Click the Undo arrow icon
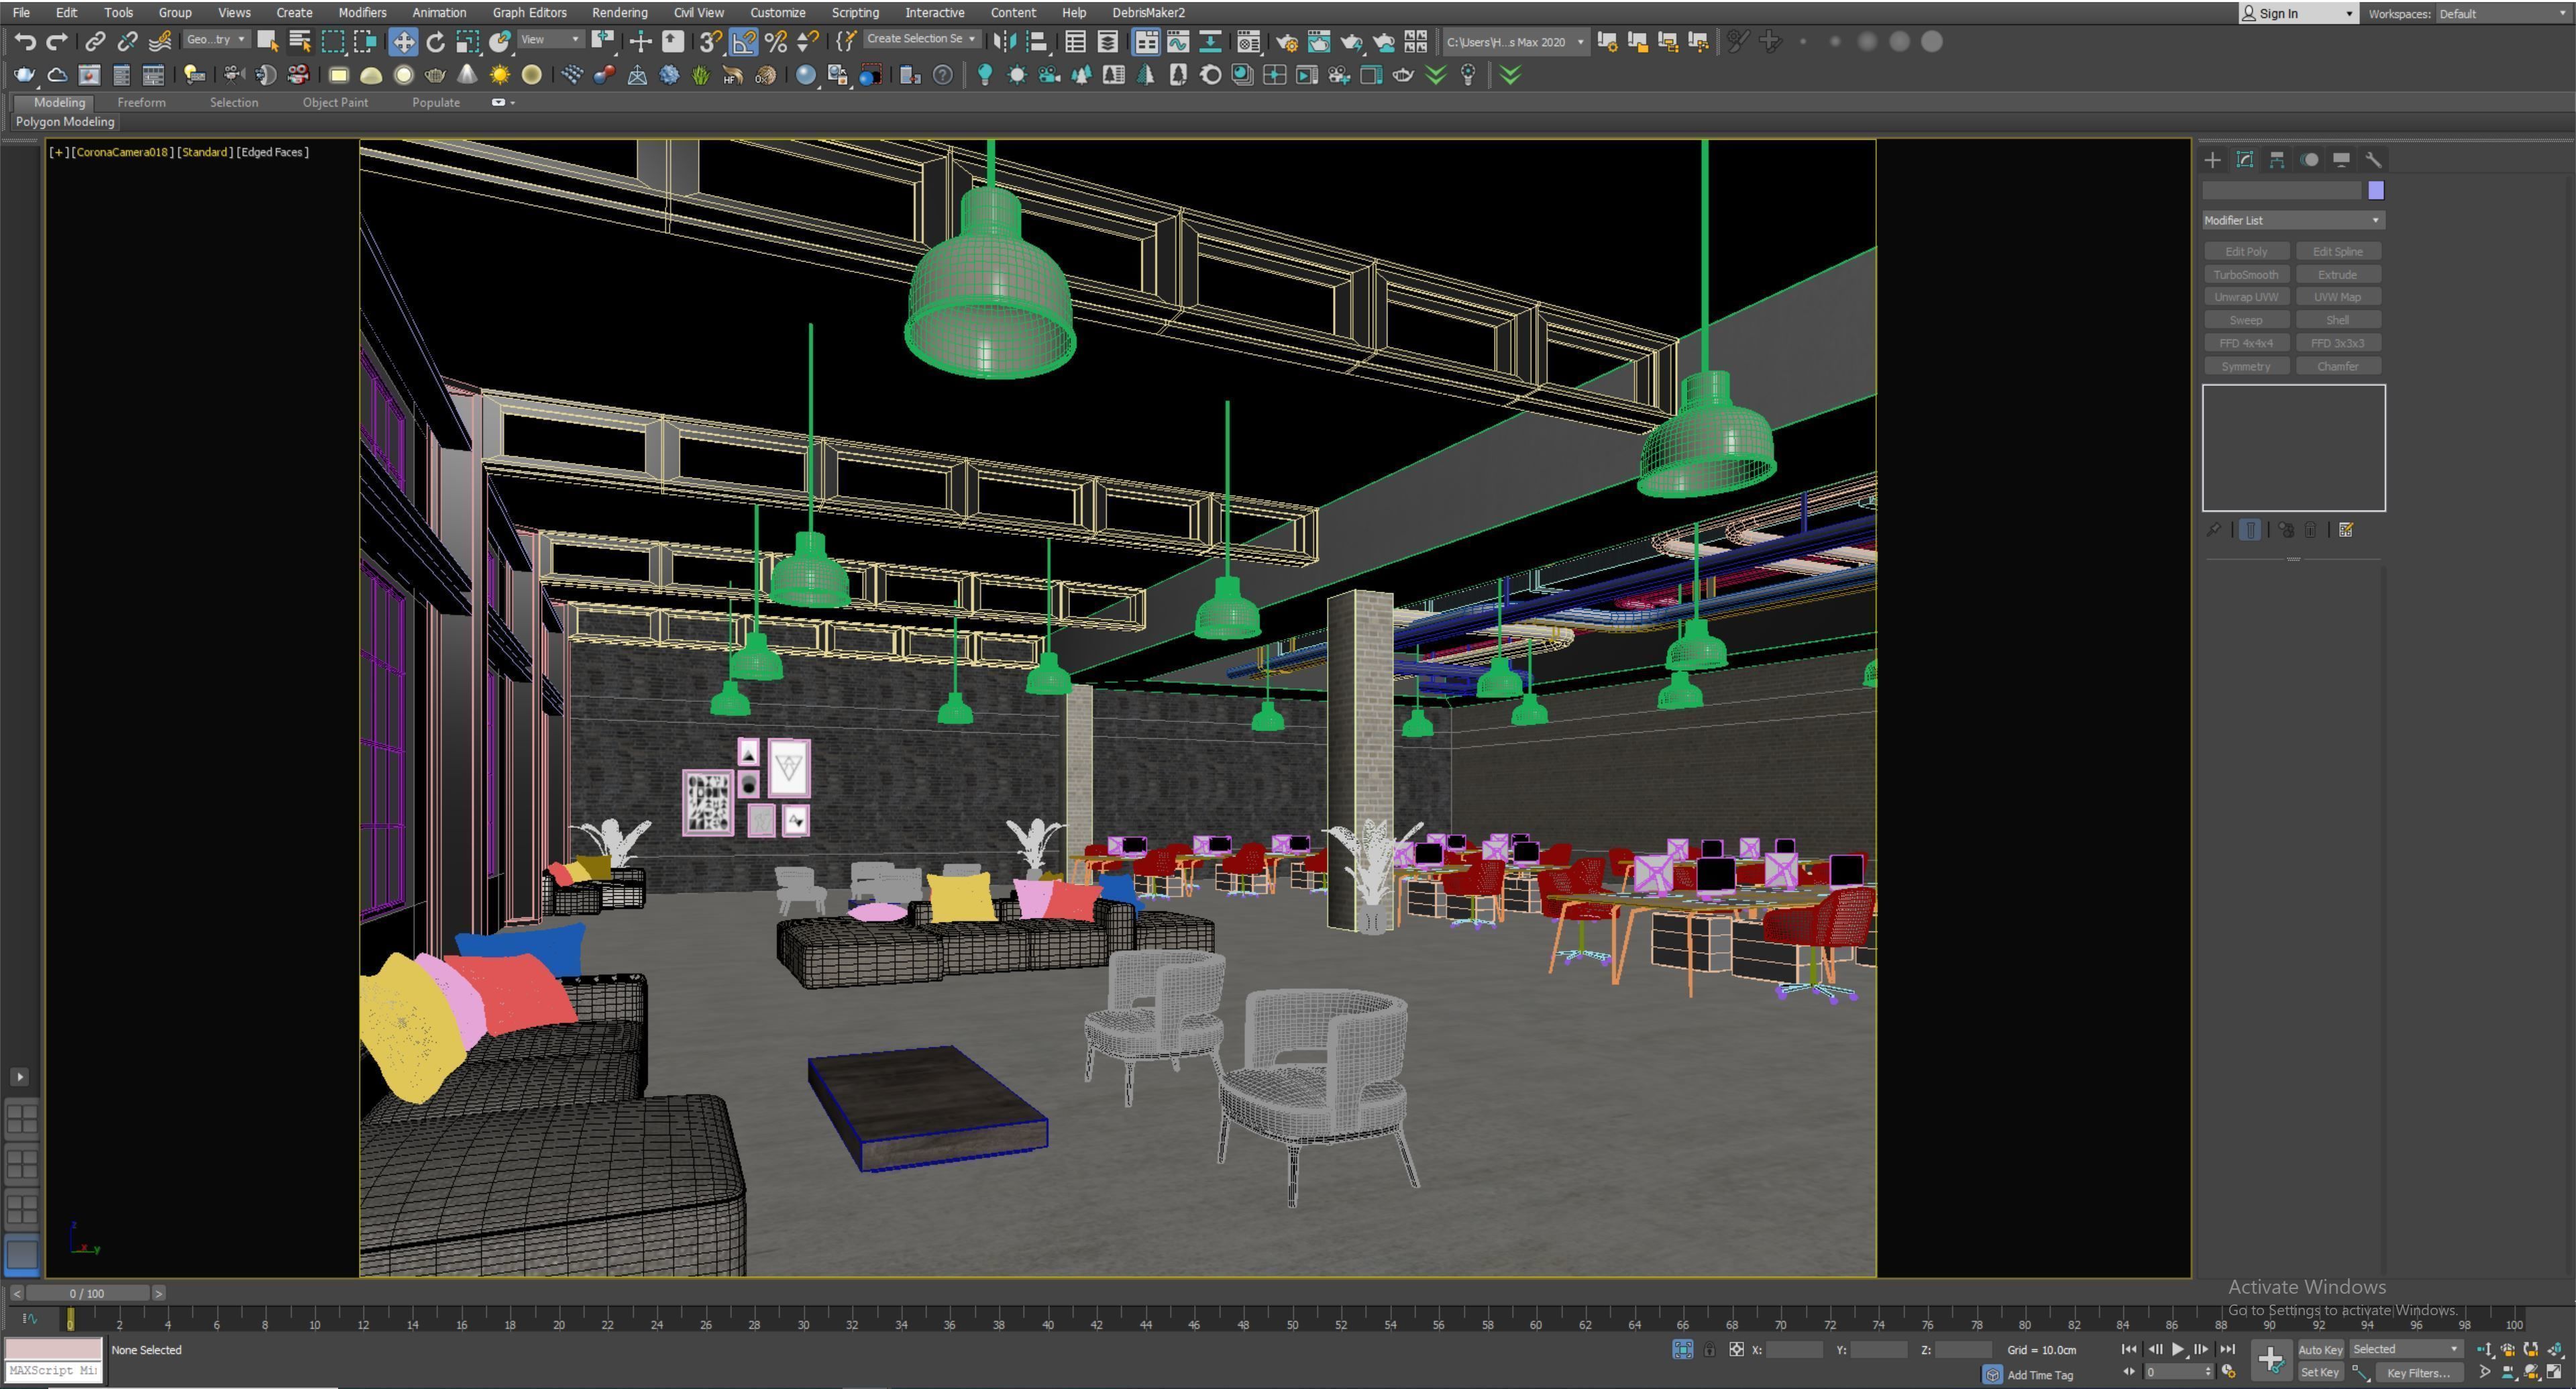Screen dimensions: 2576x1389 [x=25, y=41]
